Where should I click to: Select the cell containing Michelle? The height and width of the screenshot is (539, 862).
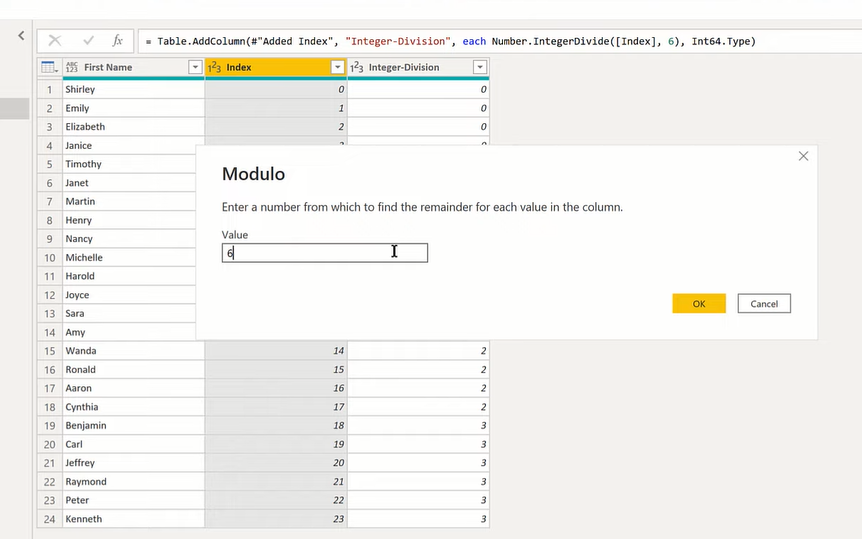pyautogui.click(x=129, y=257)
